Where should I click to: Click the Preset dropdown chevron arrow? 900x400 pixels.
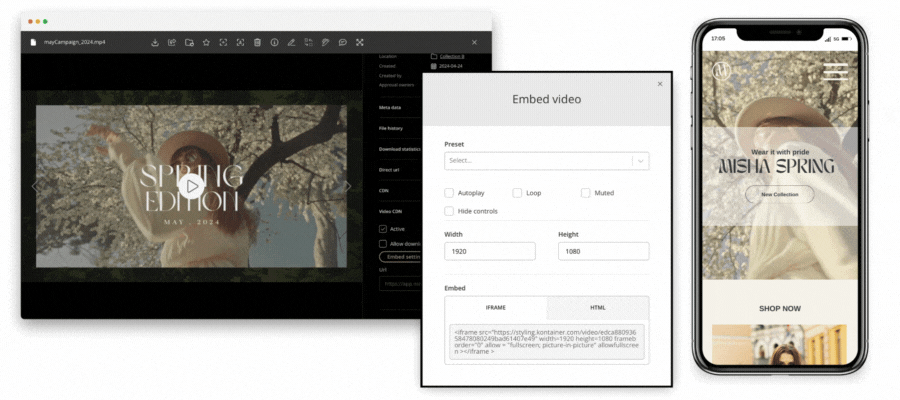pos(641,161)
